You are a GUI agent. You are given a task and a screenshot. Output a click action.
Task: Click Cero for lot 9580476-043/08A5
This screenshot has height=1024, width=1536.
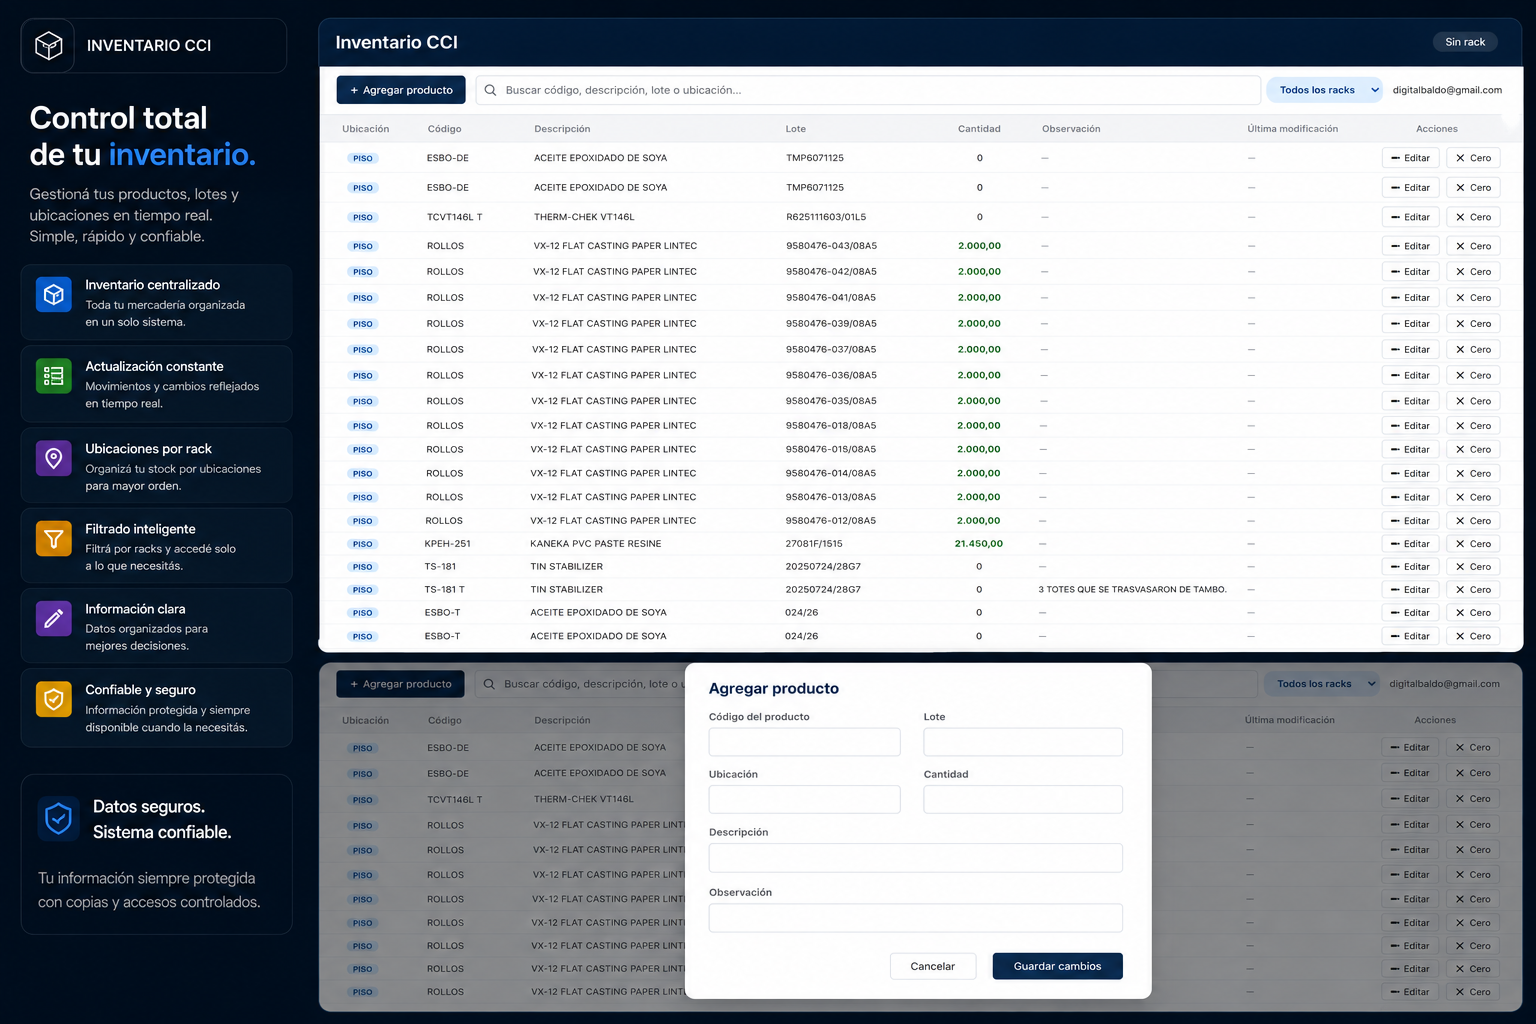pos(1473,246)
